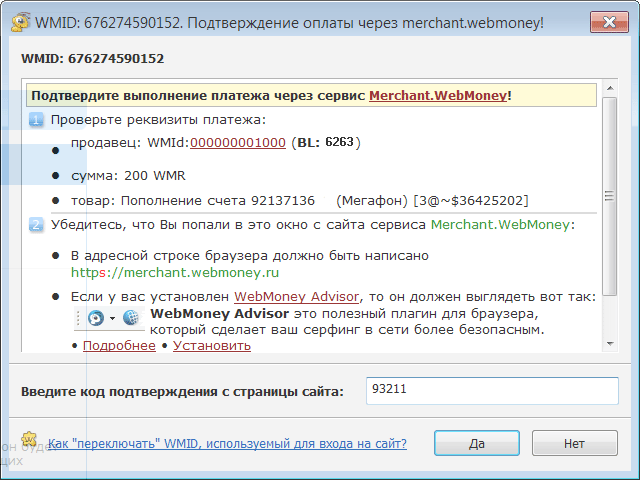The width and height of the screenshot is (640, 480).
Task: Expand the Advisor toolbar dropdown arrow
Action: (112, 318)
